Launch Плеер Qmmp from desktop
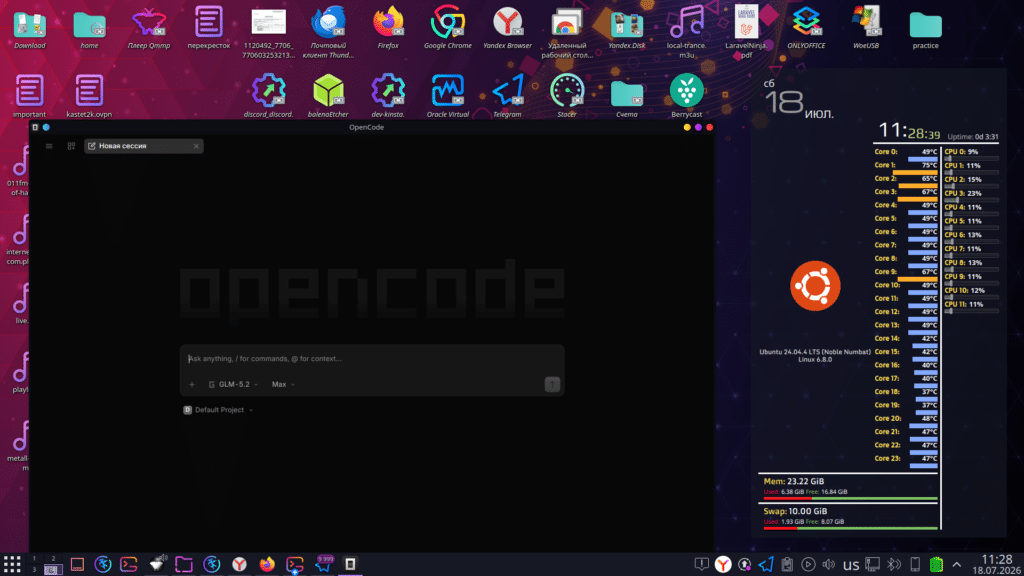1024x576 pixels. (149, 29)
